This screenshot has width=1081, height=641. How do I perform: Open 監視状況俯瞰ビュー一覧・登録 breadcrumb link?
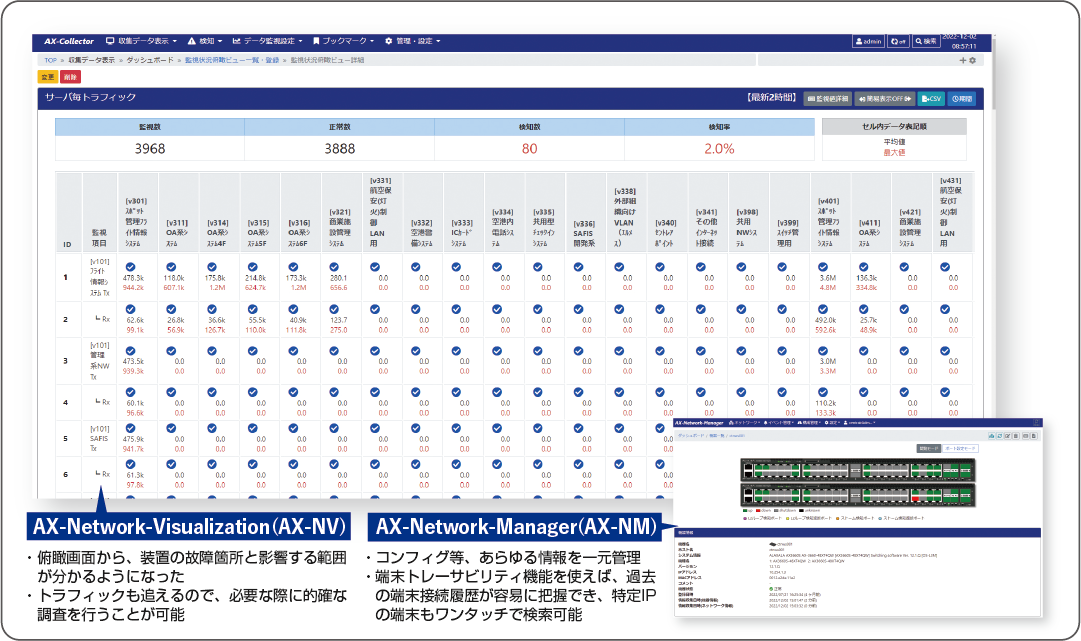(232, 61)
